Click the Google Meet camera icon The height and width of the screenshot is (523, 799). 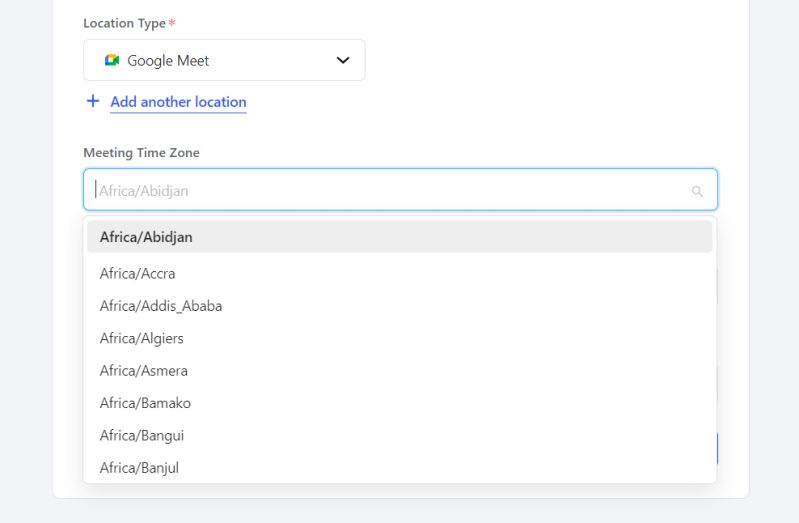pos(112,60)
